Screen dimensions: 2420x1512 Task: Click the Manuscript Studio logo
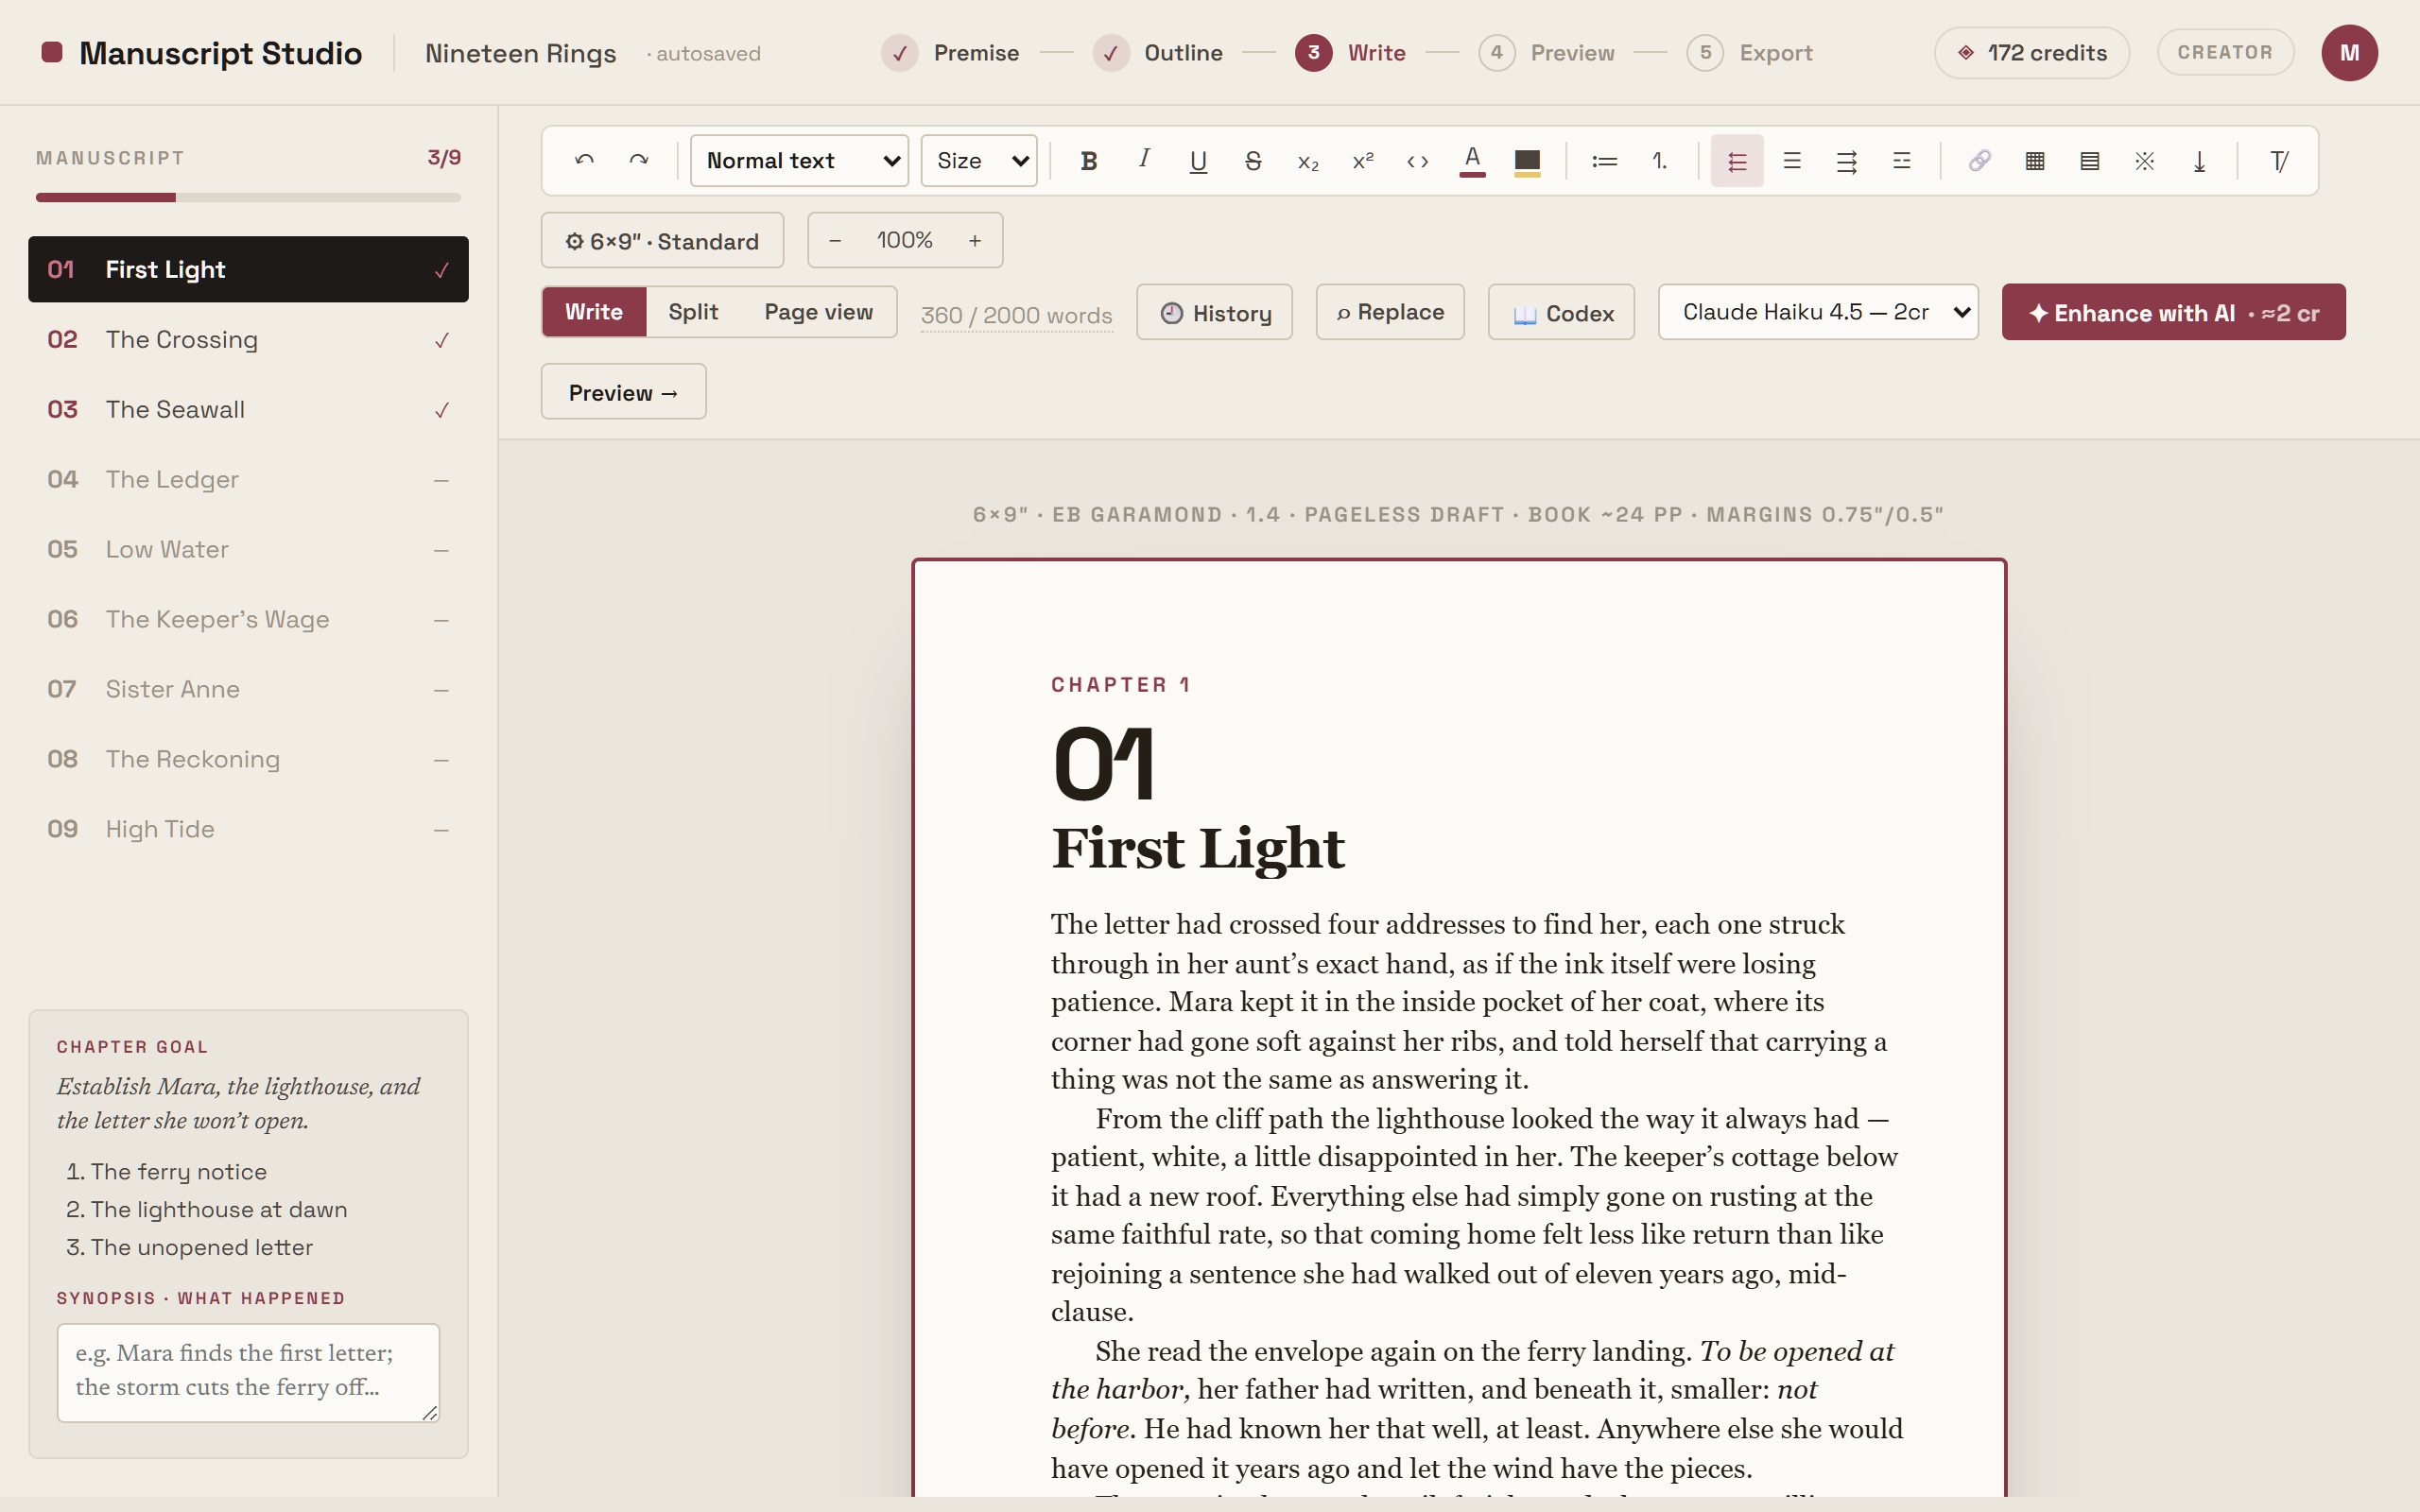click(x=202, y=52)
